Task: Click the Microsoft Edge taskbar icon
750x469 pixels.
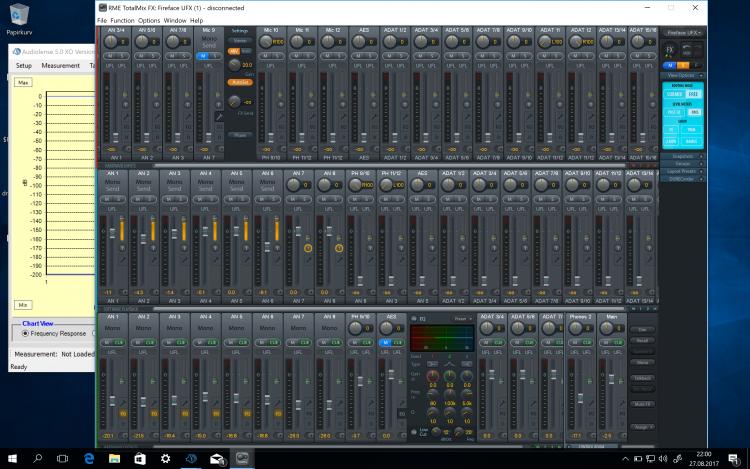Action: click(90, 457)
